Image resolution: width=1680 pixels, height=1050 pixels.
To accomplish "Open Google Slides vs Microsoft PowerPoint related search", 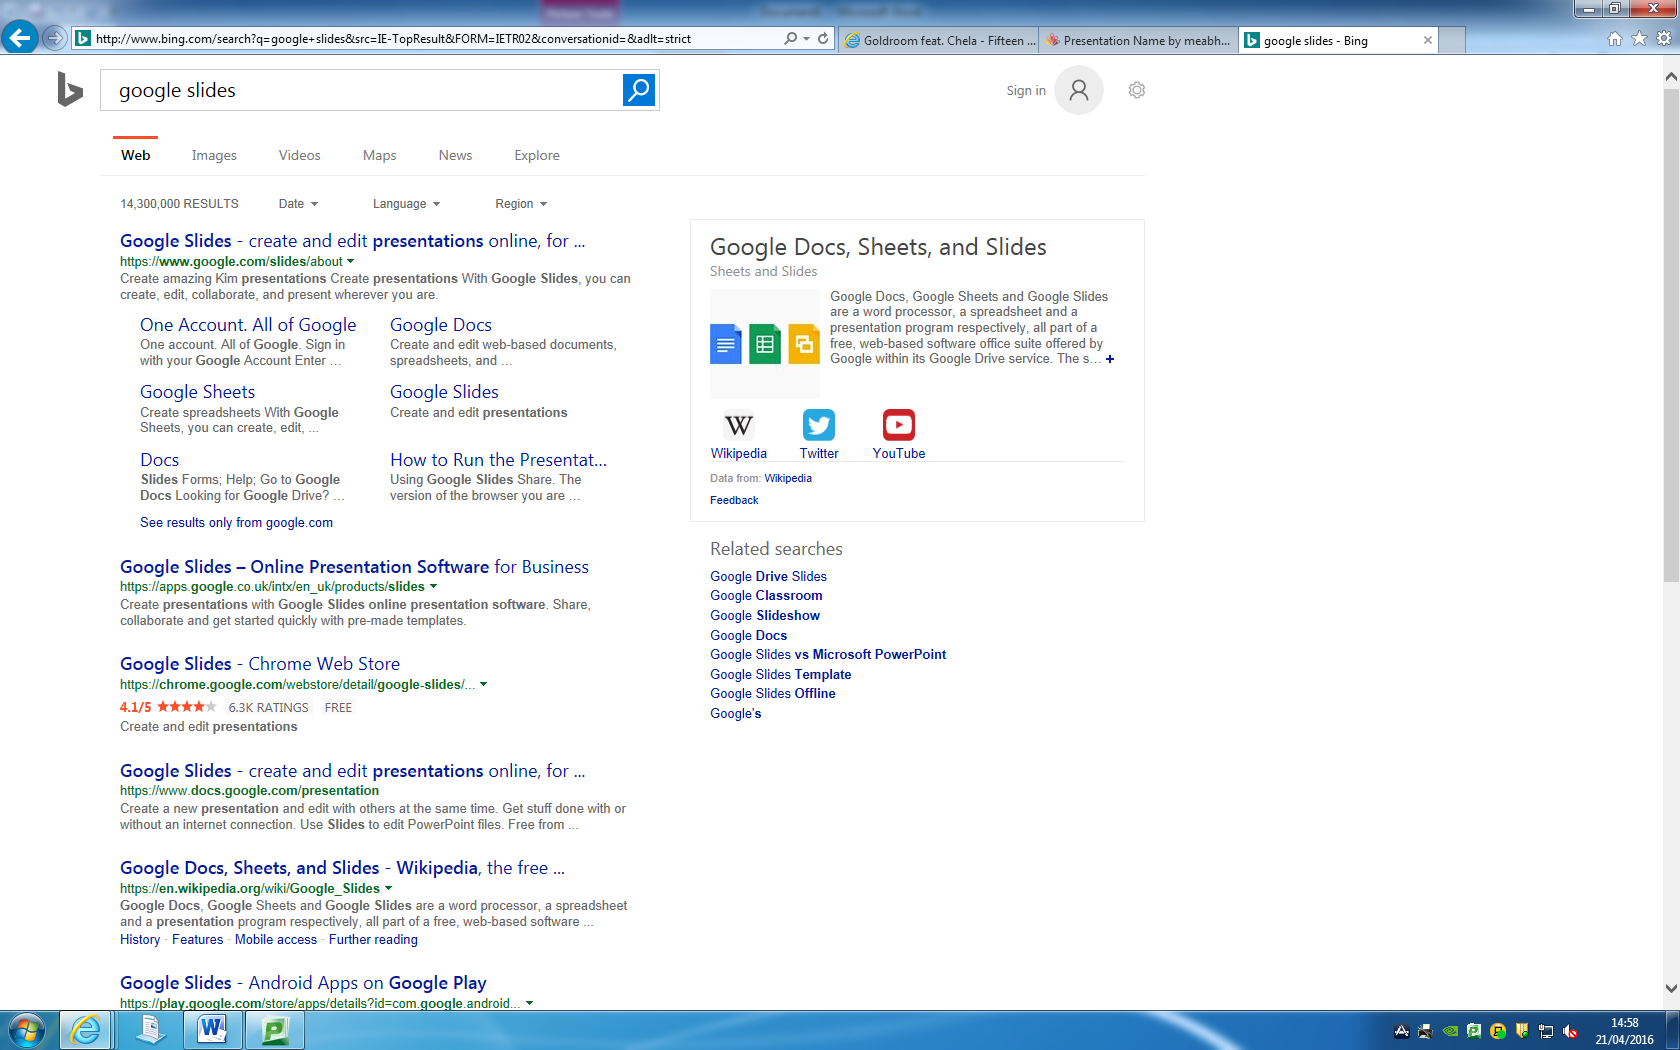I will [828, 655].
